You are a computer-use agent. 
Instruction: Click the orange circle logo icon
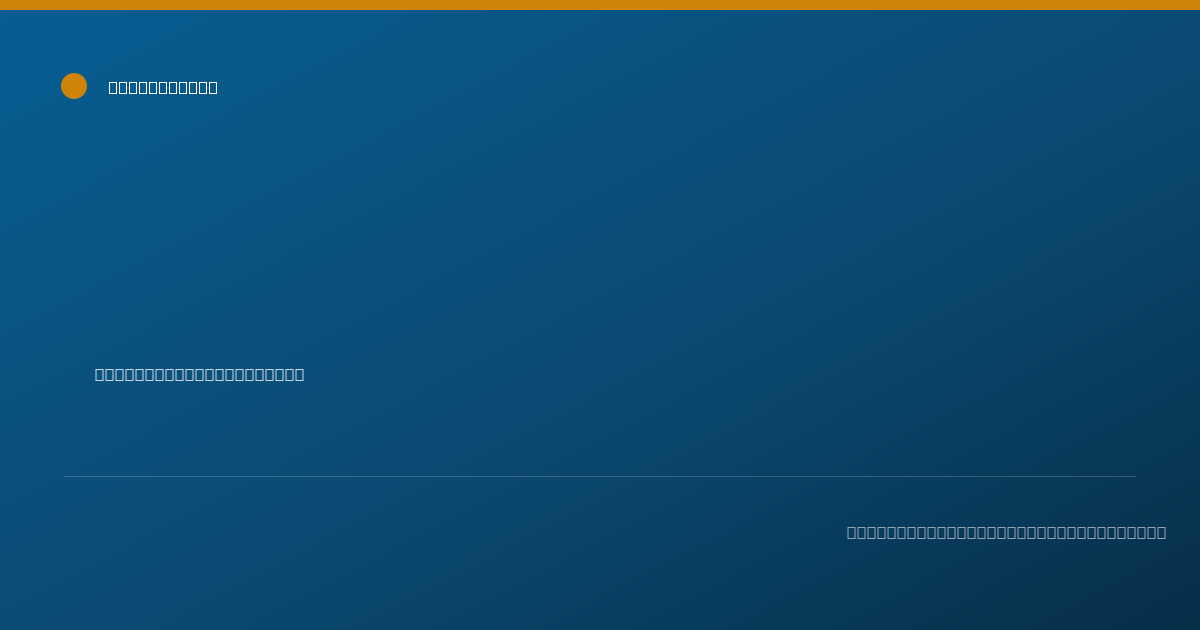[74, 86]
